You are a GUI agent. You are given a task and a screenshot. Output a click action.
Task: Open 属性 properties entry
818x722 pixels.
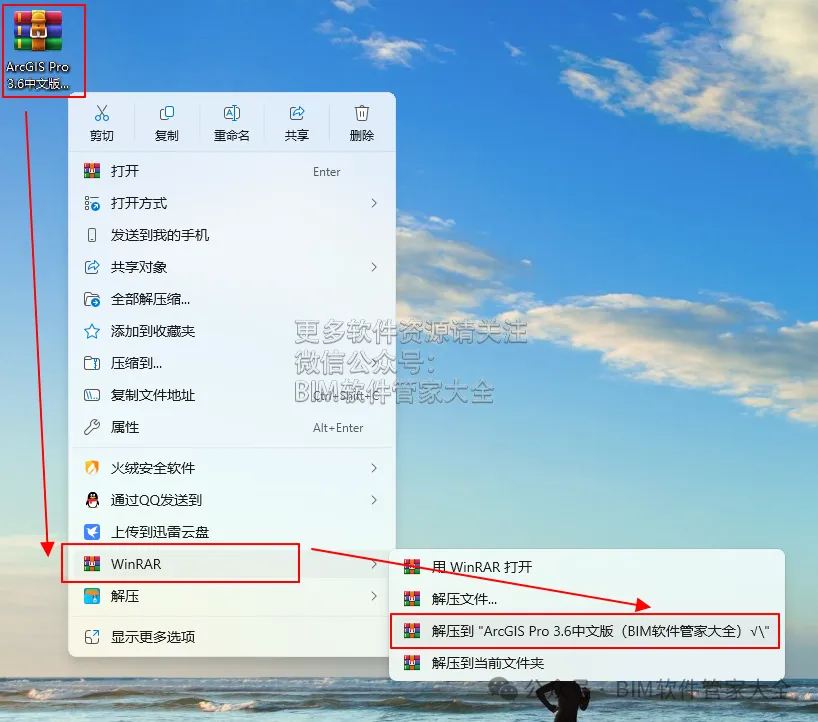pos(232,428)
